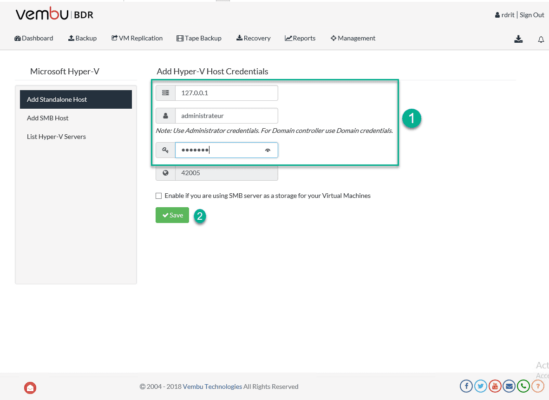Click the help question mark icon
The width and height of the screenshot is (549, 400).
tap(538, 386)
